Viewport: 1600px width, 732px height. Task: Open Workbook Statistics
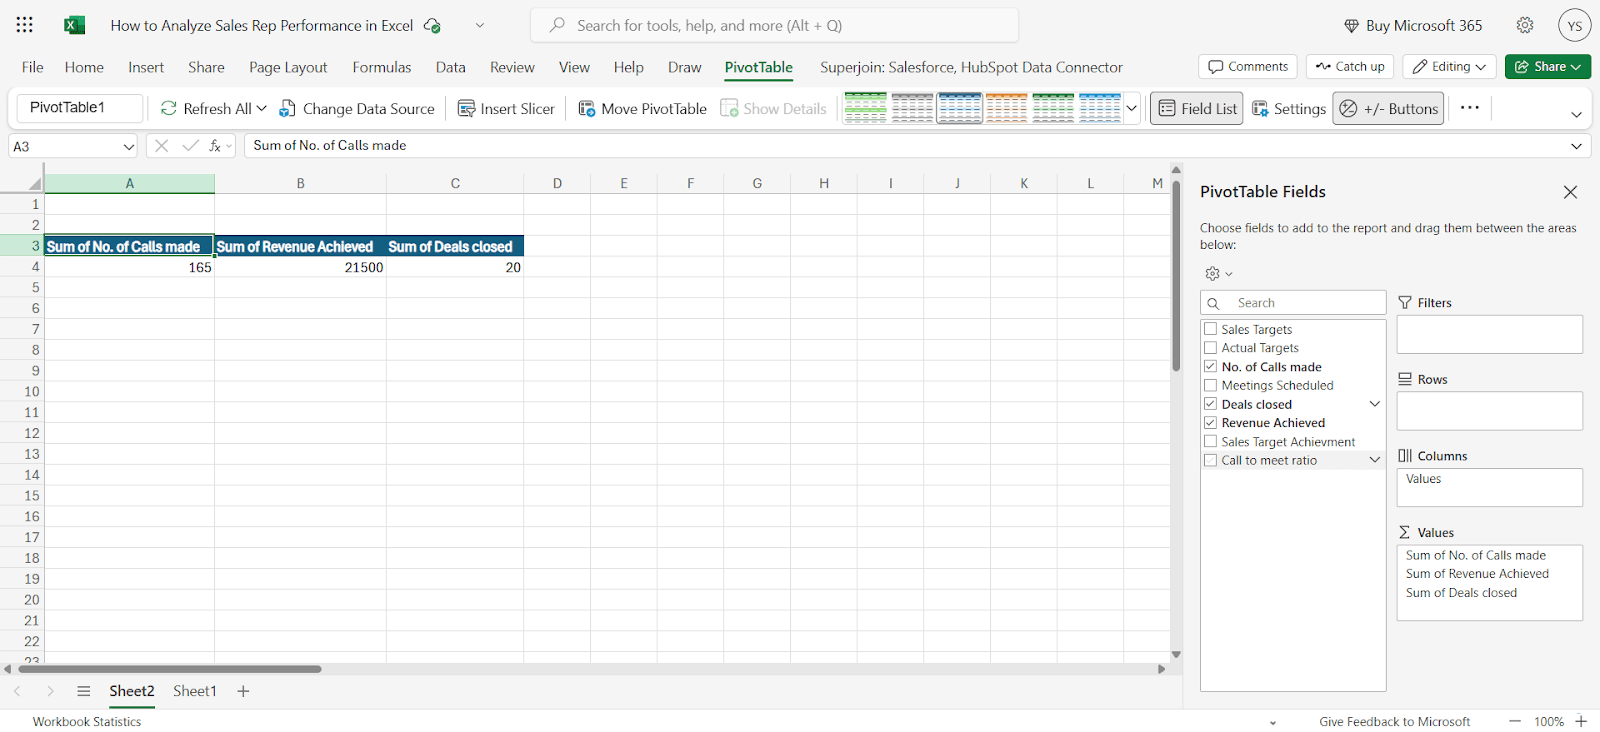click(x=87, y=721)
